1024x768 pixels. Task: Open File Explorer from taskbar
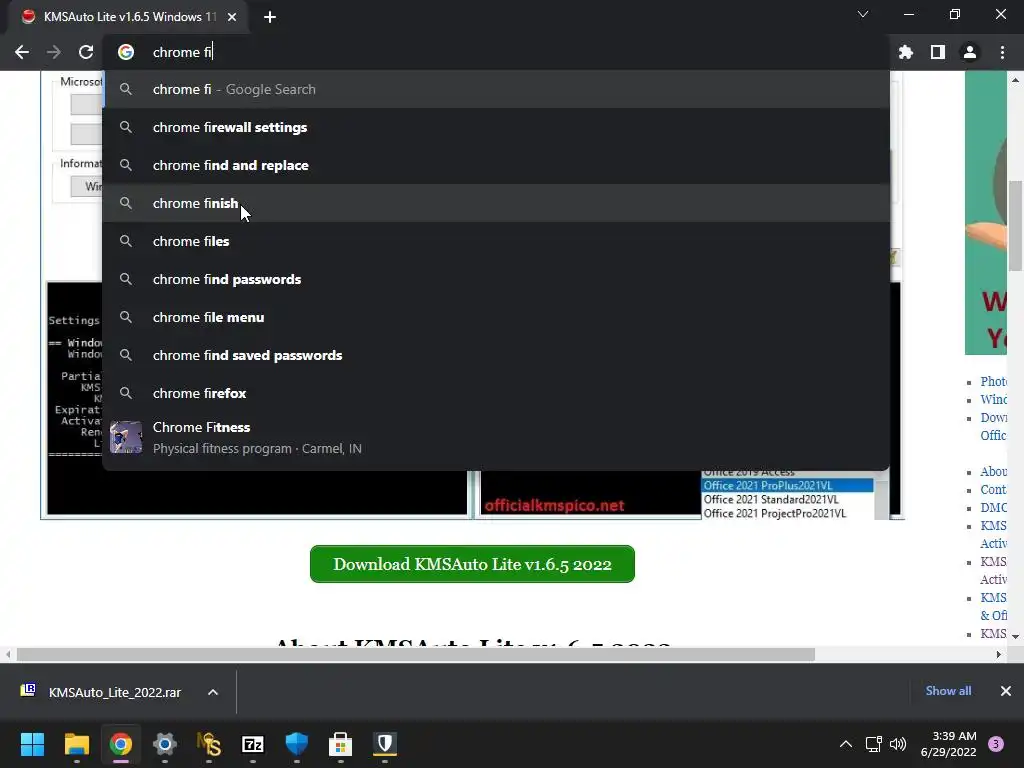[x=76, y=744]
